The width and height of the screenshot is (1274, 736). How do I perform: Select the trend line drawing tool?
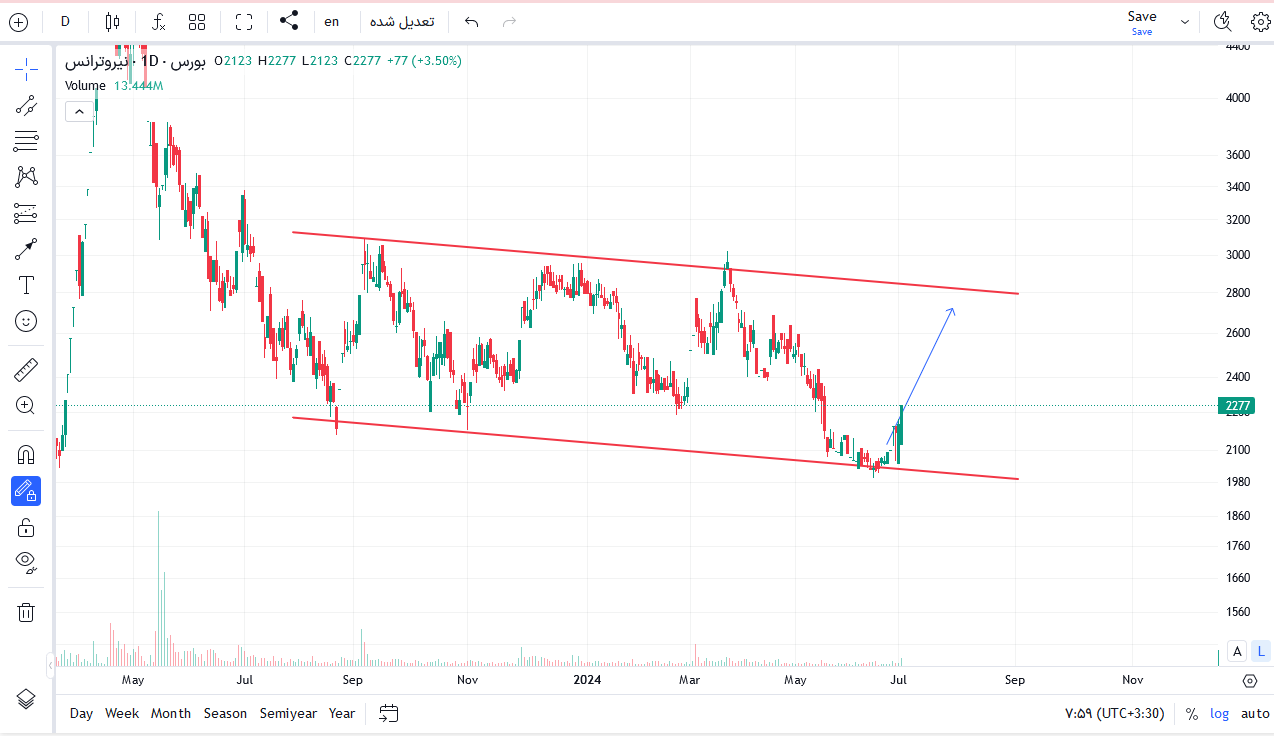click(x=26, y=105)
